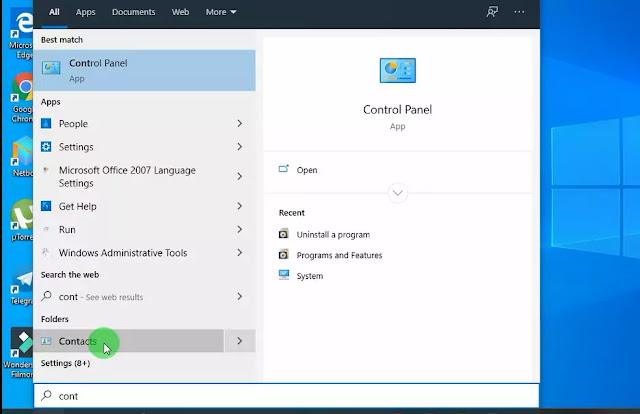Expand the People result arrow
The height and width of the screenshot is (414, 640).
[240, 123]
